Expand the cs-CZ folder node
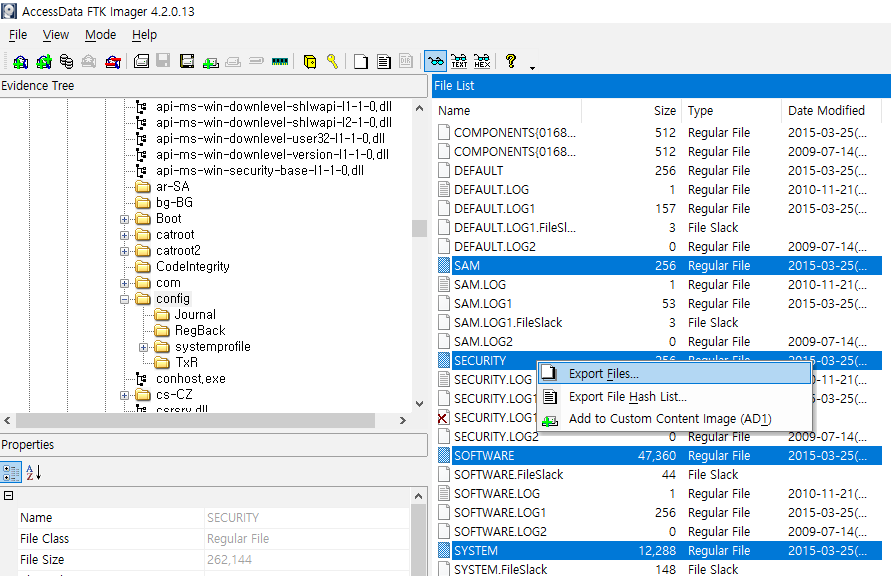This screenshot has height=576, width=891. pos(124,395)
